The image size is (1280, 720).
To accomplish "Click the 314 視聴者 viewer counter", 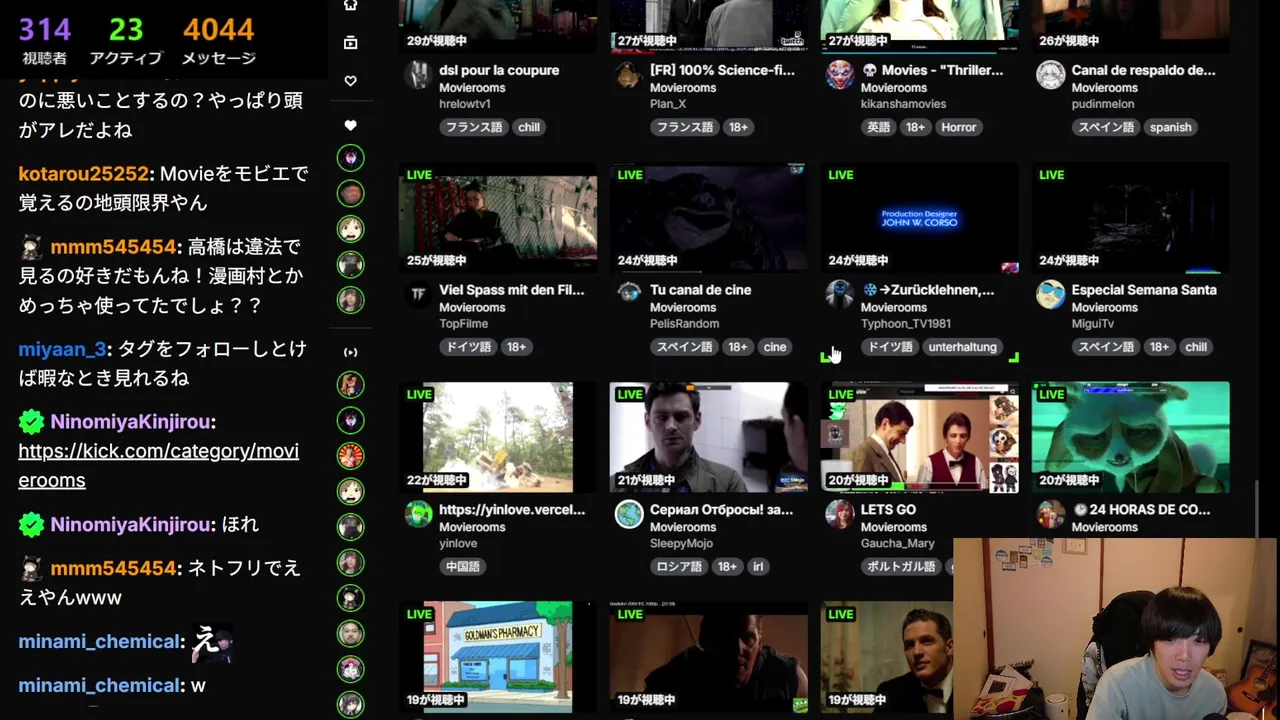I will [x=44, y=40].
